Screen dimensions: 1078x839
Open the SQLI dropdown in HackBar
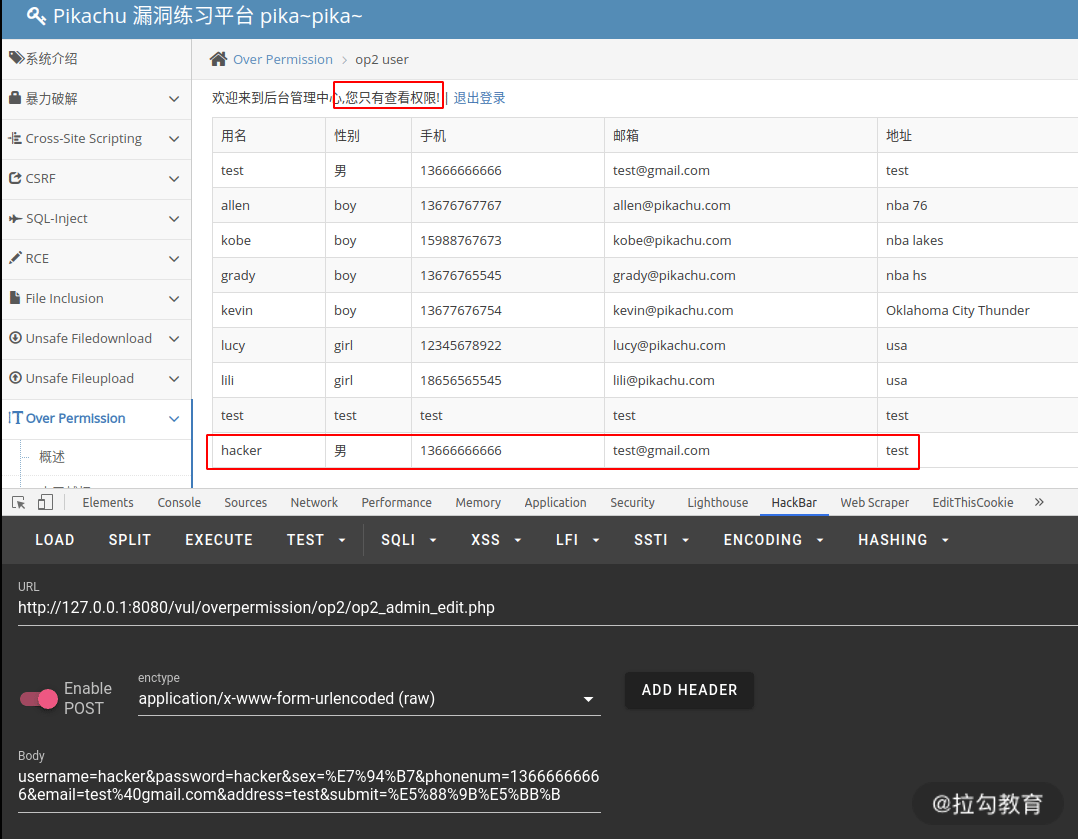click(x=408, y=540)
